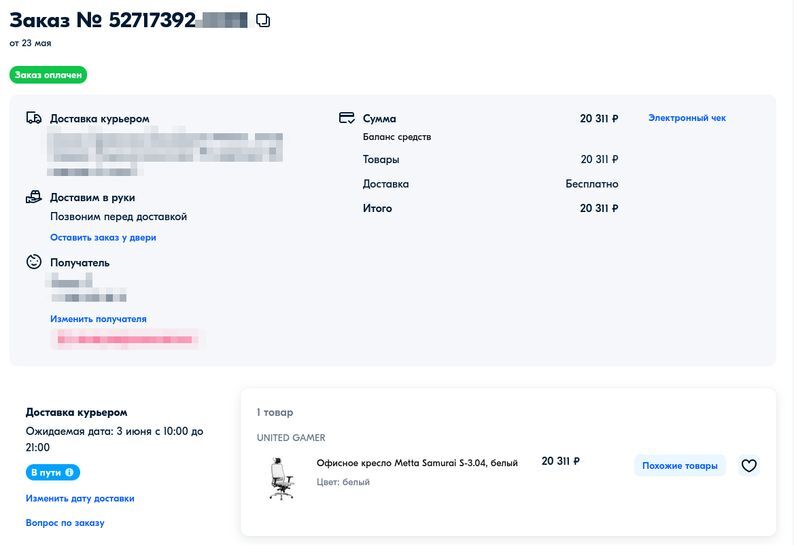Click the Итого total amount 20 311 ₽
Screen dimensions: 794x545
[599, 208]
